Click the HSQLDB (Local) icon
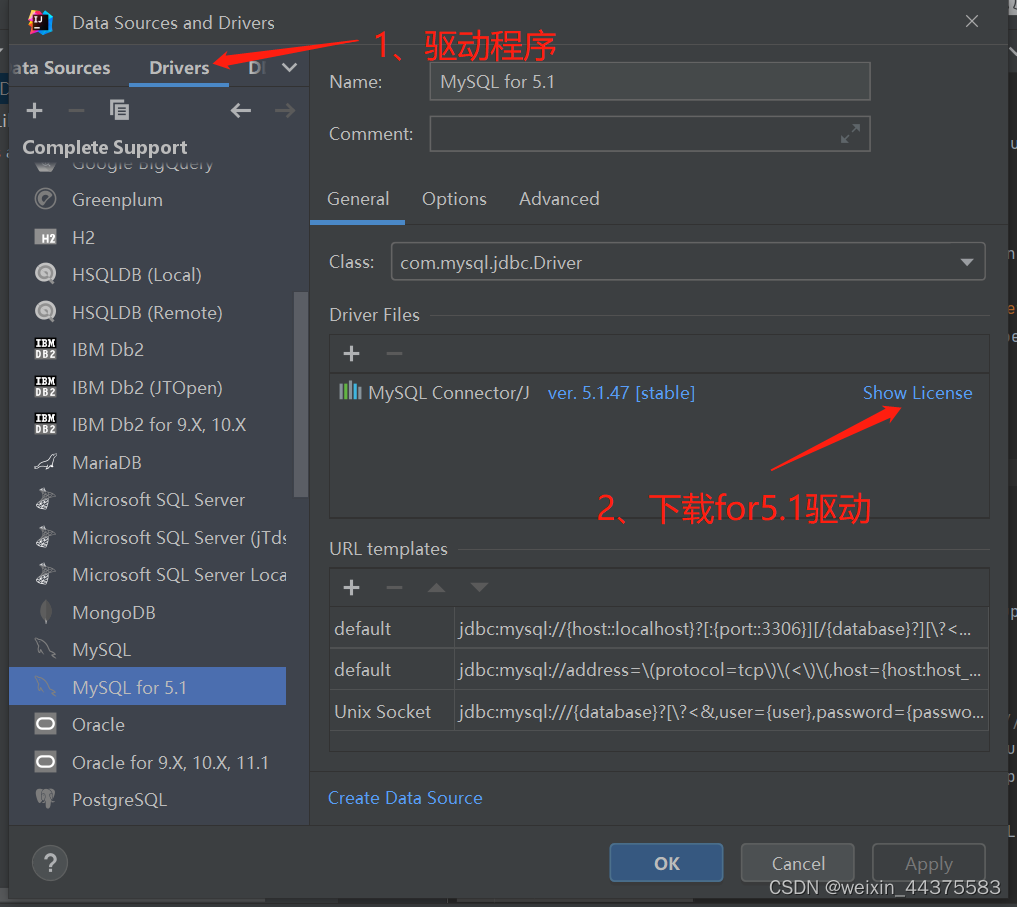 point(45,274)
